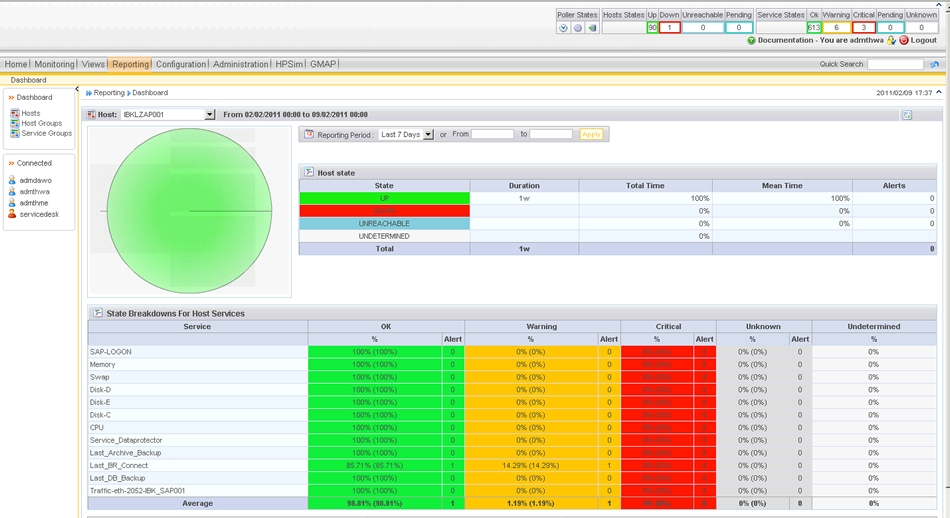Viewport: 950px width, 518px height.
Task: Select the Dashboard submenu item
Action: pos(28,80)
